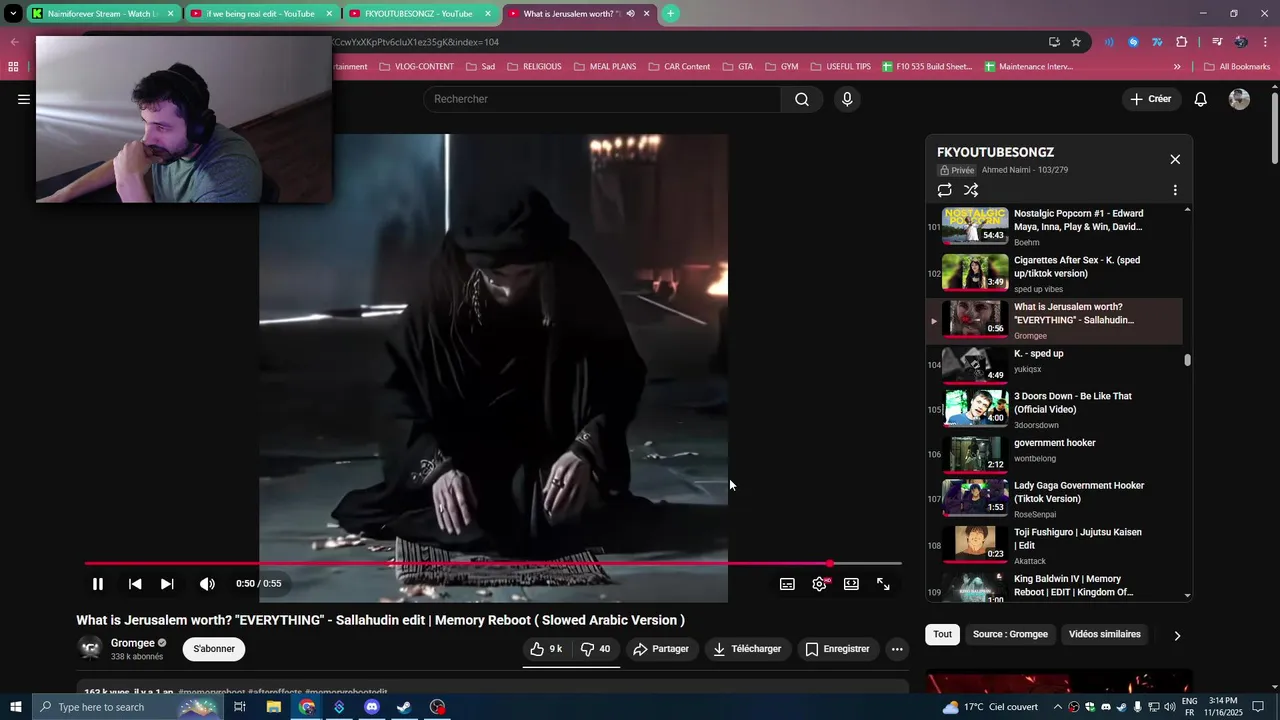This screenshot has height=720, width=1280.
Task: Switch to the FKYOUTUBESONGZ browser tab
Action: click(420, 14)
